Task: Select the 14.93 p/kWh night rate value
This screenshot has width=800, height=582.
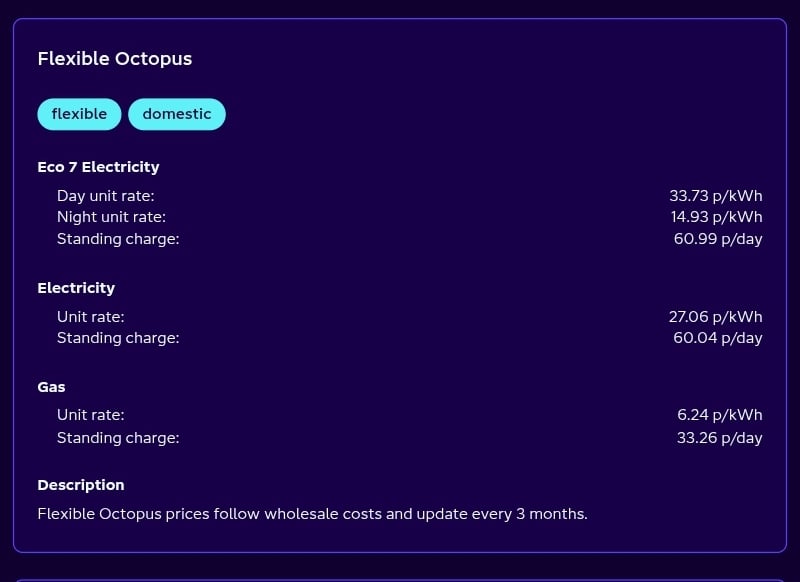Action: [x=716, y=217]
